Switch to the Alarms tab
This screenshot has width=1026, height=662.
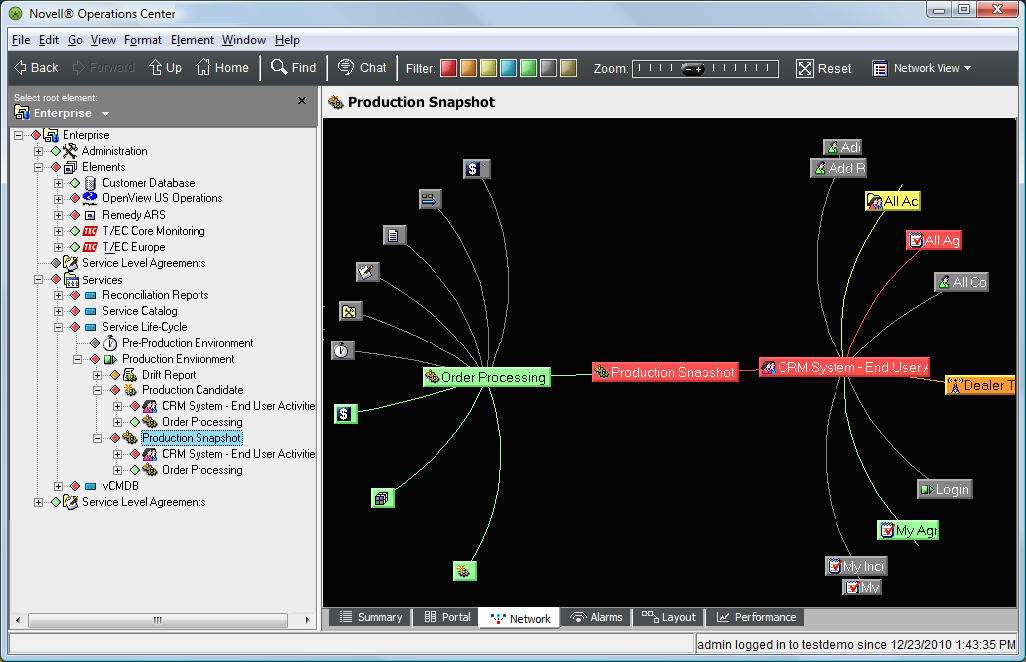pyautogui.click(x=596, y=617)
